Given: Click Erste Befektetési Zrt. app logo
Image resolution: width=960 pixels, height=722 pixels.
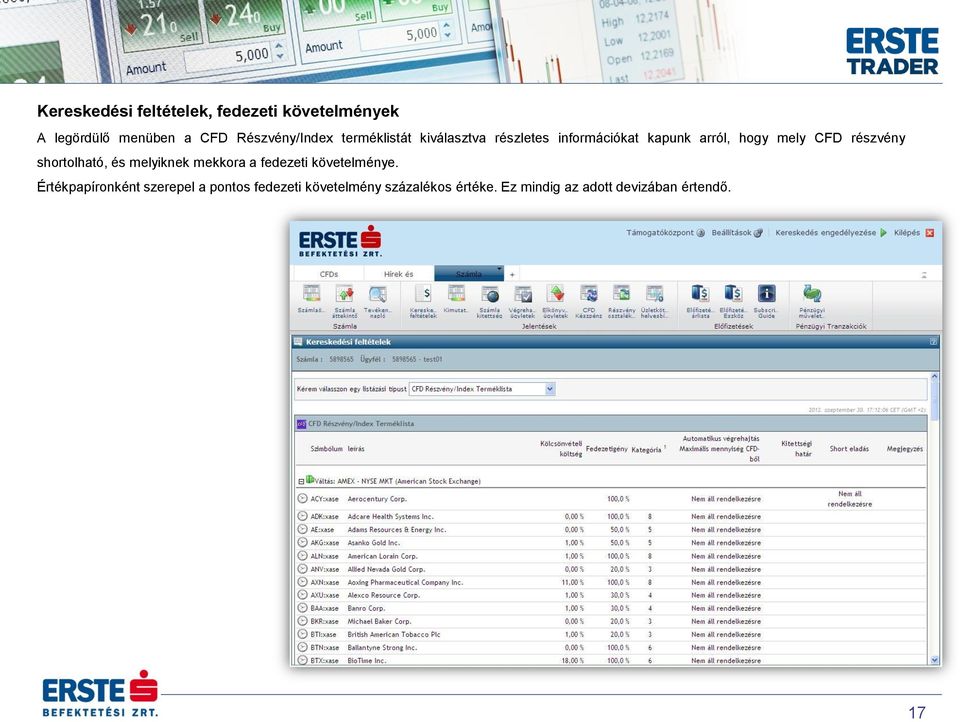Looking at the screenshot, I should point(340,241).
